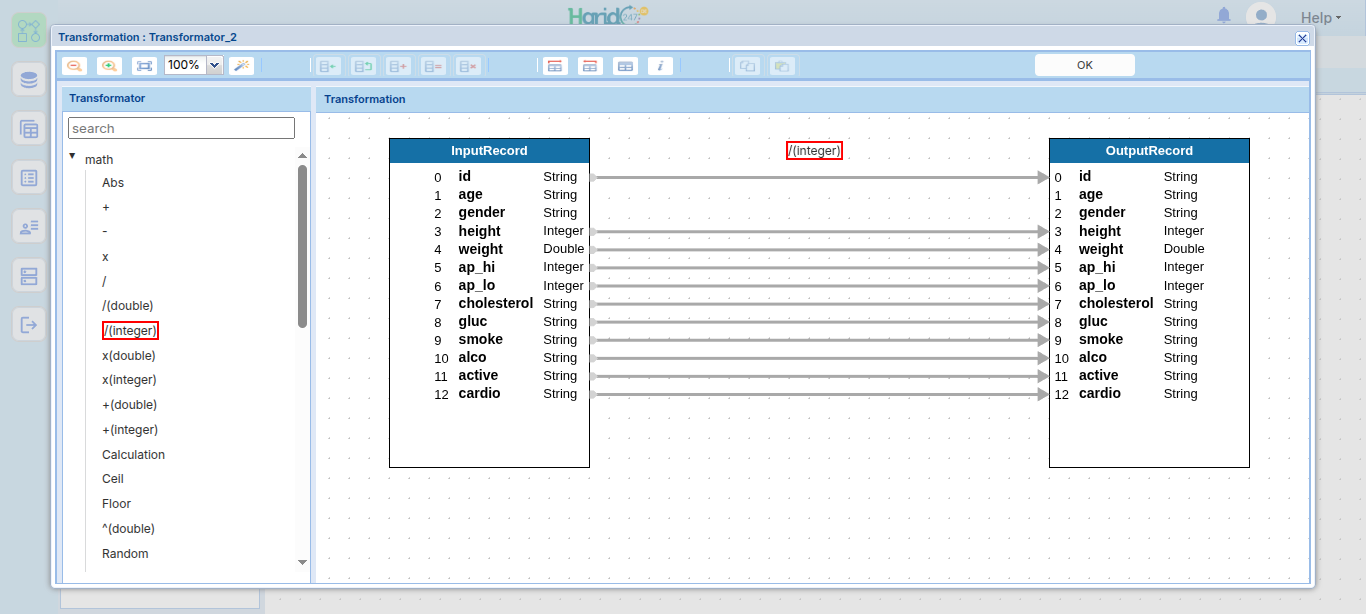Click the OK button

coord(1085,65)
